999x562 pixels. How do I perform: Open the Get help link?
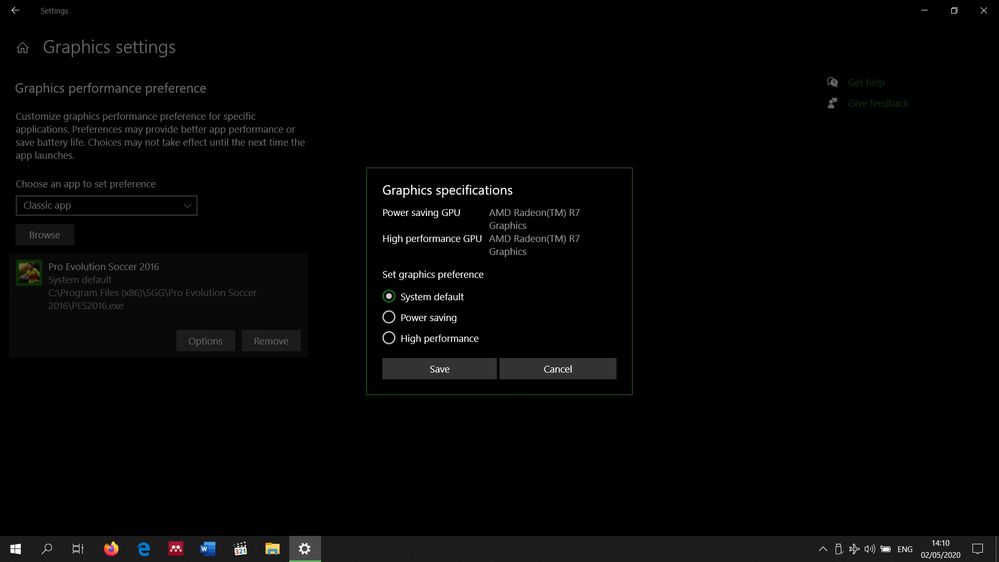click(x=866, y=82)
